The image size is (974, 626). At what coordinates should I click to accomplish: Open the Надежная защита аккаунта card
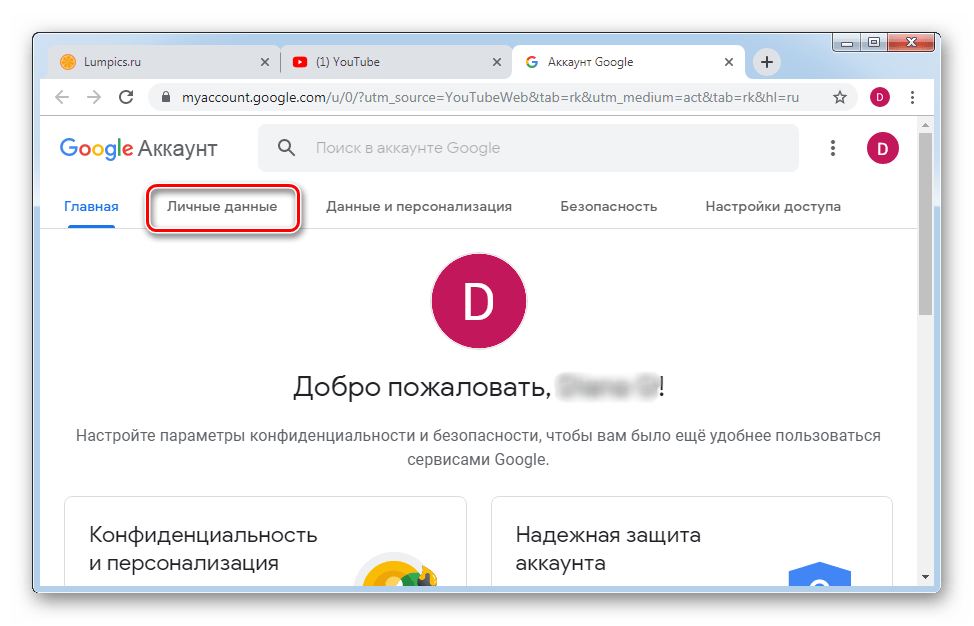pos(692,541)
